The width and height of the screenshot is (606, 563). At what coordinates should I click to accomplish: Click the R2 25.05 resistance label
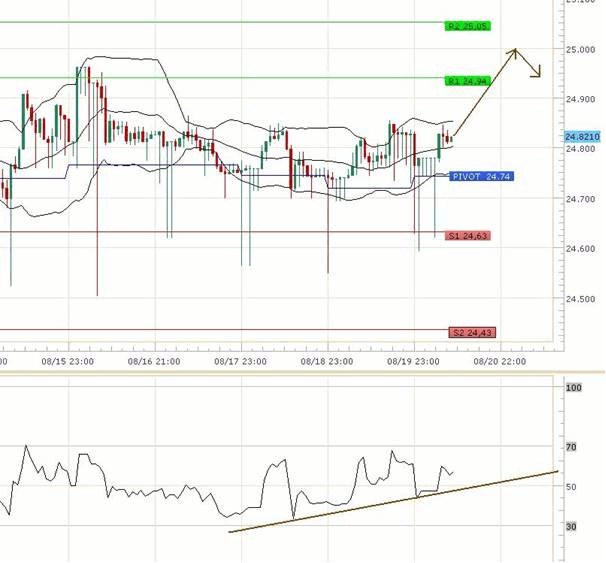[x=468, y=26]
